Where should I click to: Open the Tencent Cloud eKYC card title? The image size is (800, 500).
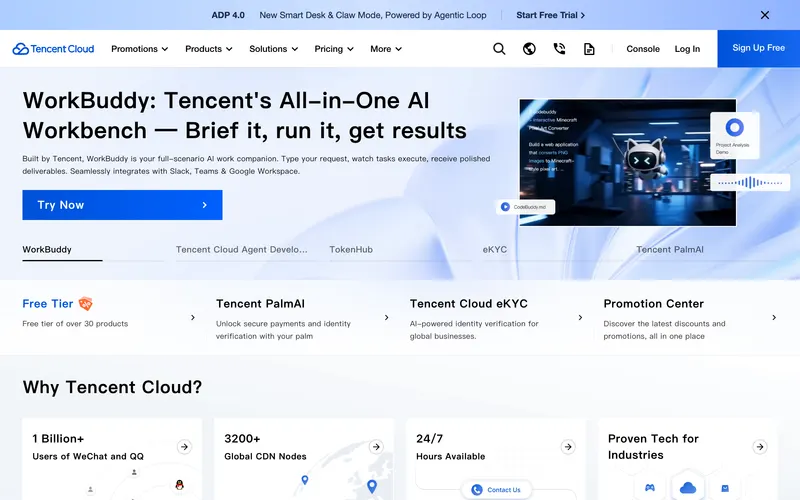point(468,304)
